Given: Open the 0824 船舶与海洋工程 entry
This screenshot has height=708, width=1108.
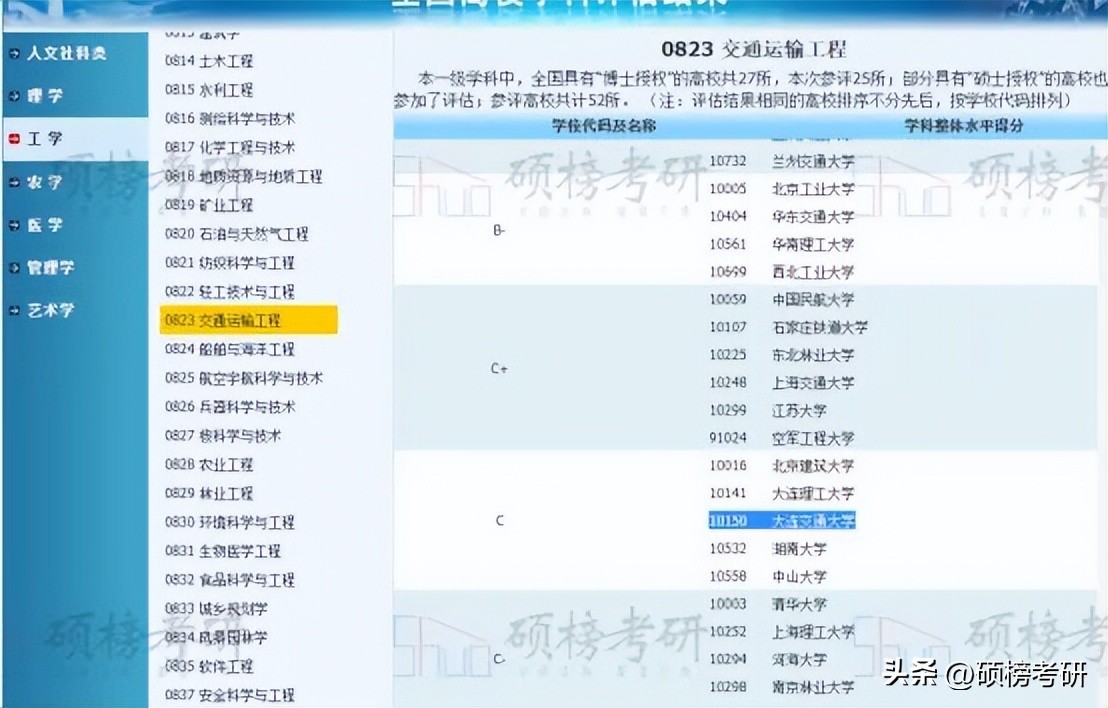Looking at the screenshot, I should 228,349.
